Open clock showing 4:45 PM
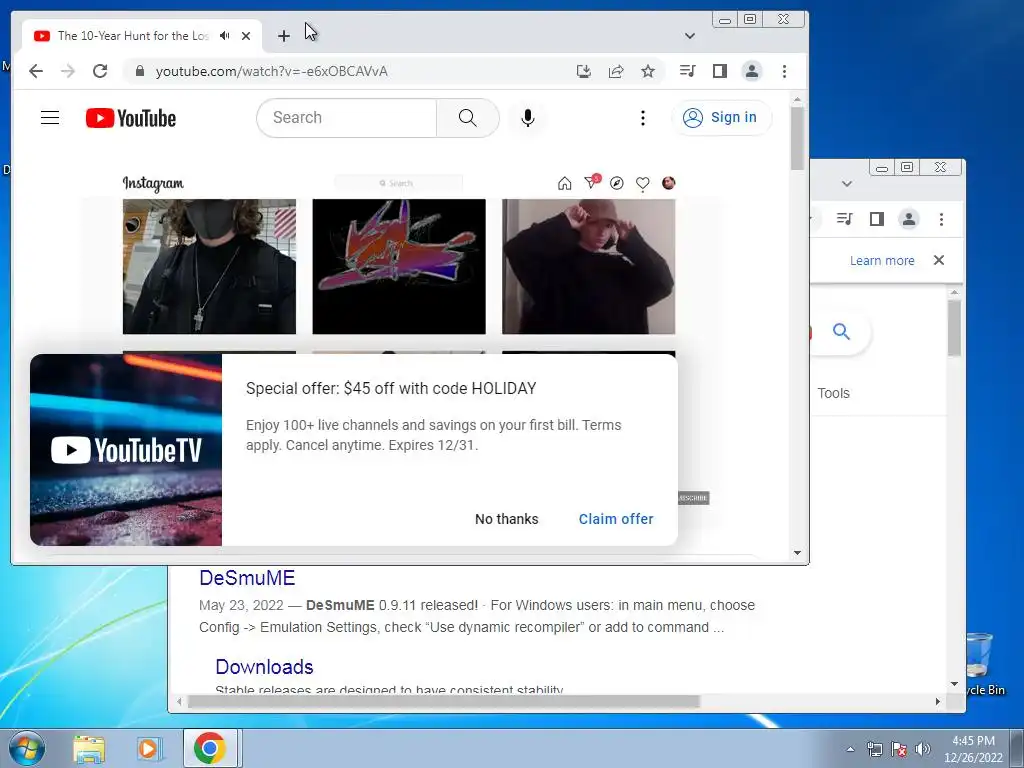 (x=973, y=749)
